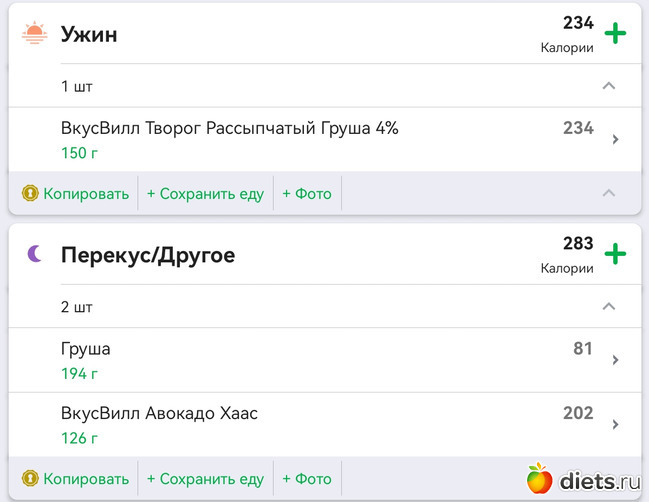Click the sunset icon beside Ужин

point(35,34)
